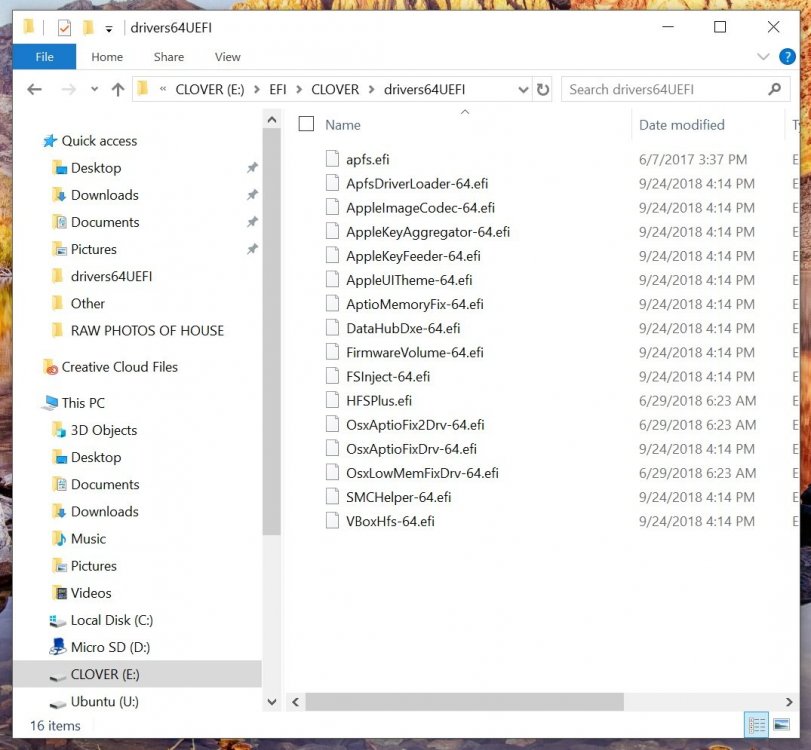This screenshot has height=750, width=811.
Task: Click the Properties icon in the quick access toolbar
Action: 64,27
